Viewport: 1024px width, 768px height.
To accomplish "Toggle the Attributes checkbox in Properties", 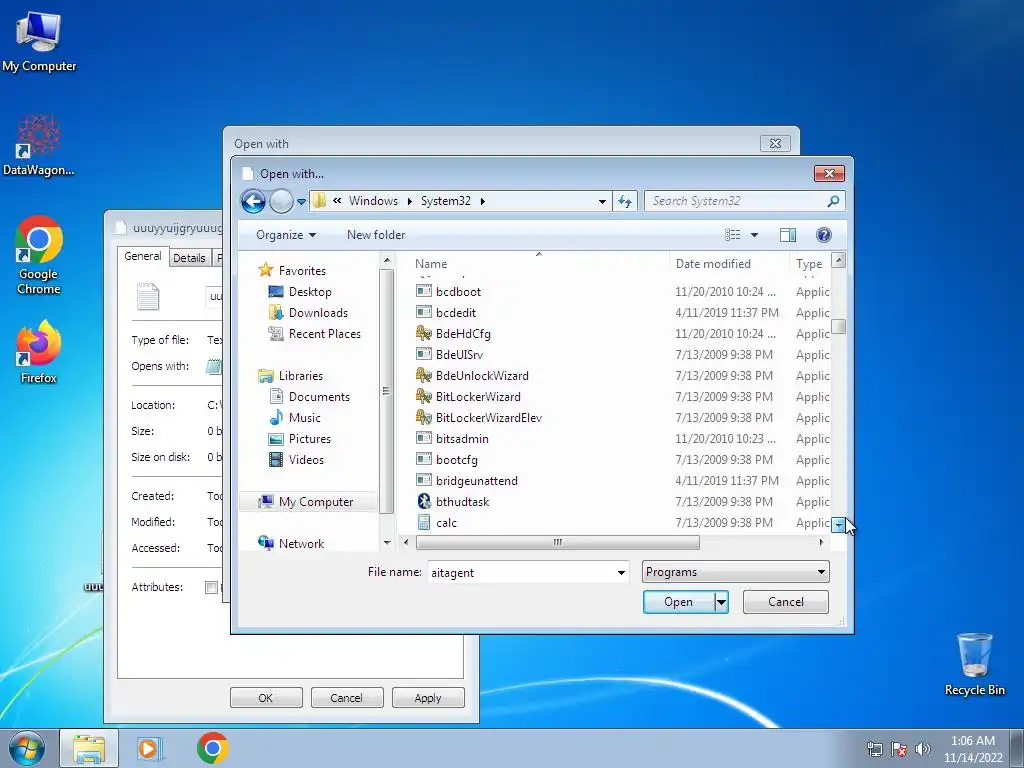I will click(x=211, y=587).
